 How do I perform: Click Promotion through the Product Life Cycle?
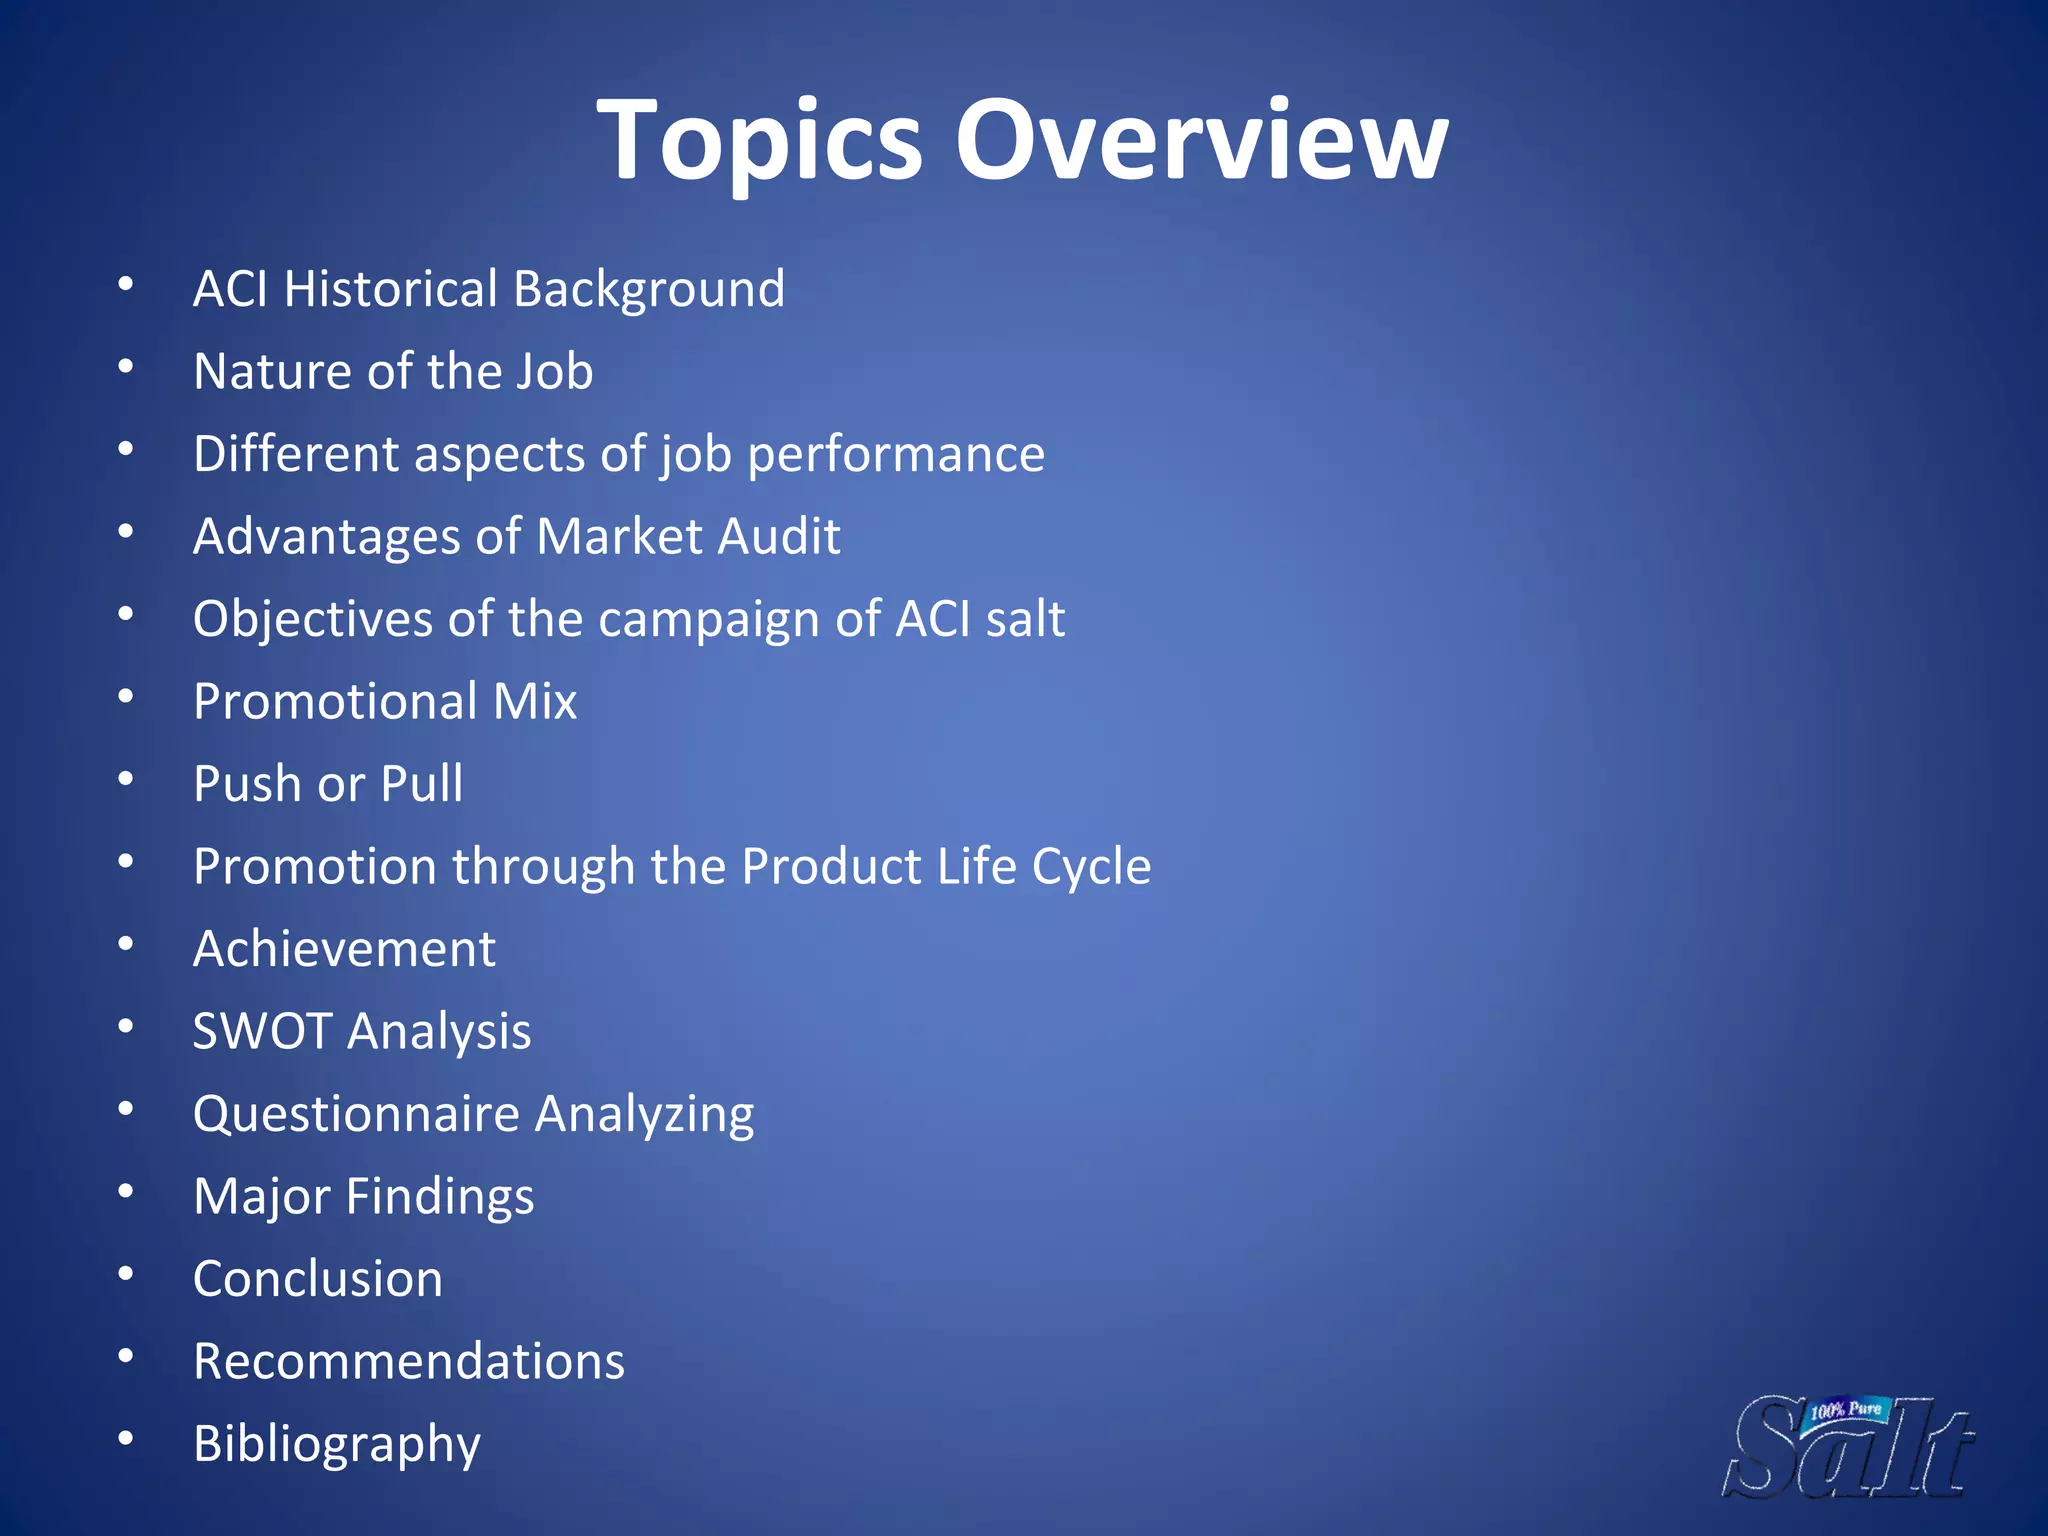672,867
